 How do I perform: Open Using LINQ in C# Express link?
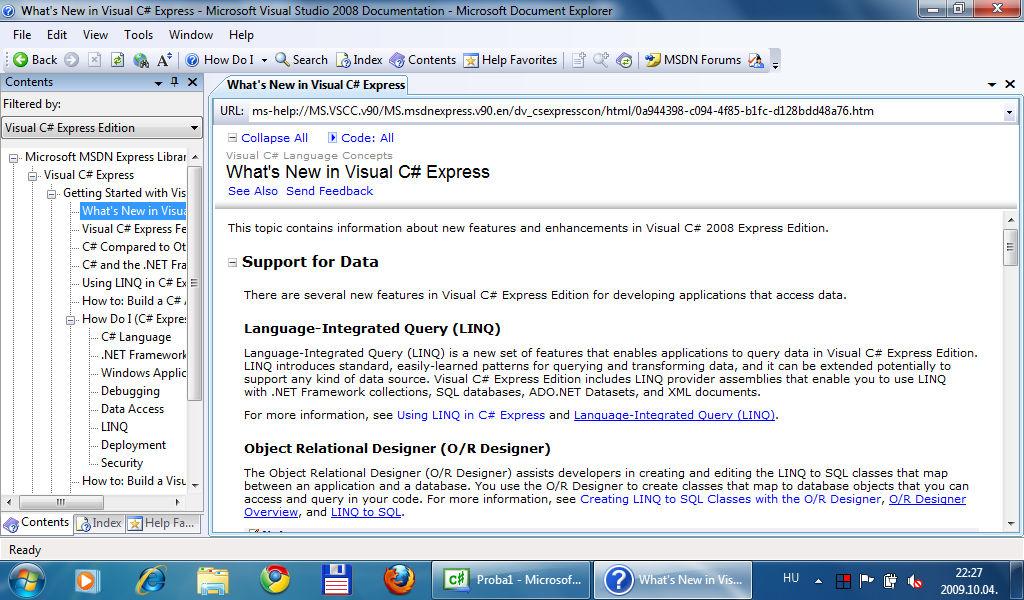click(x=471, y=415)
